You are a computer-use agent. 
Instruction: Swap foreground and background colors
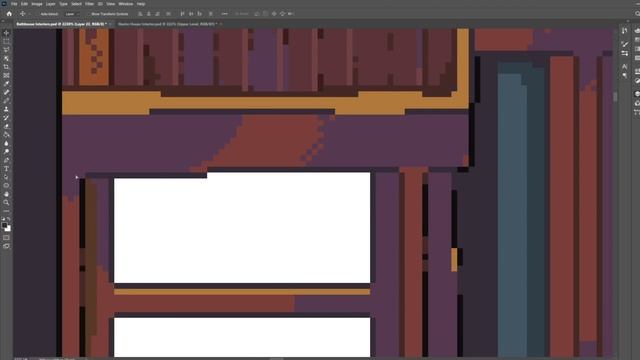(x=9, y=220)
